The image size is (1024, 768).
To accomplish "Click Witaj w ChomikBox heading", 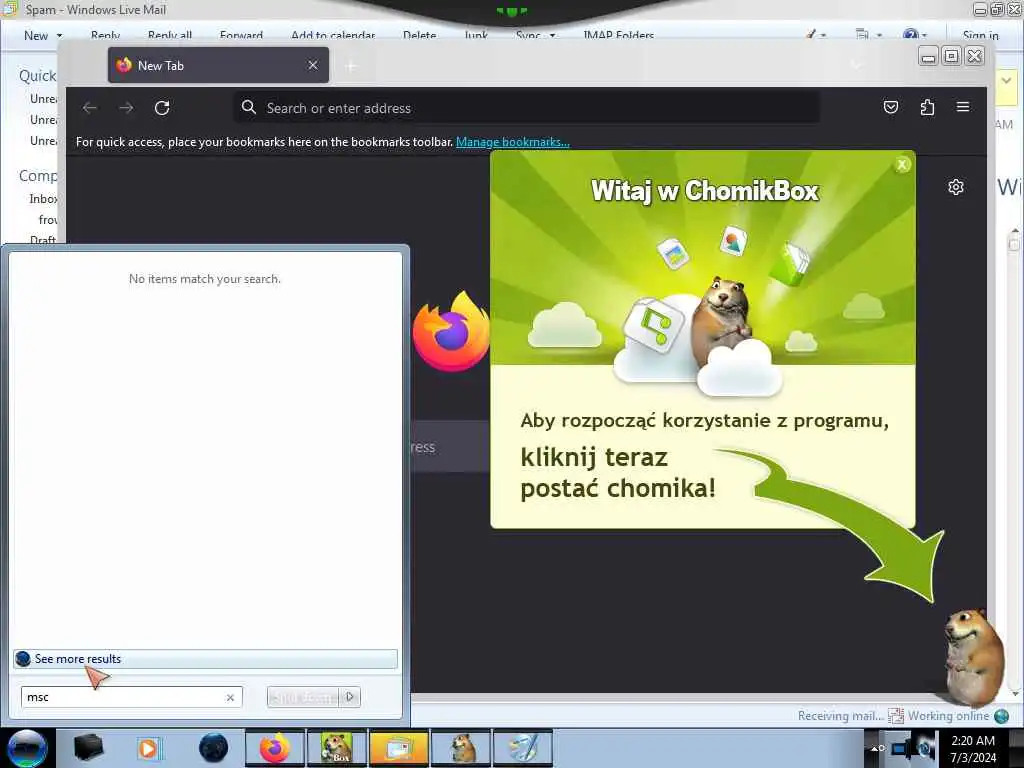I will pos(705,191).
